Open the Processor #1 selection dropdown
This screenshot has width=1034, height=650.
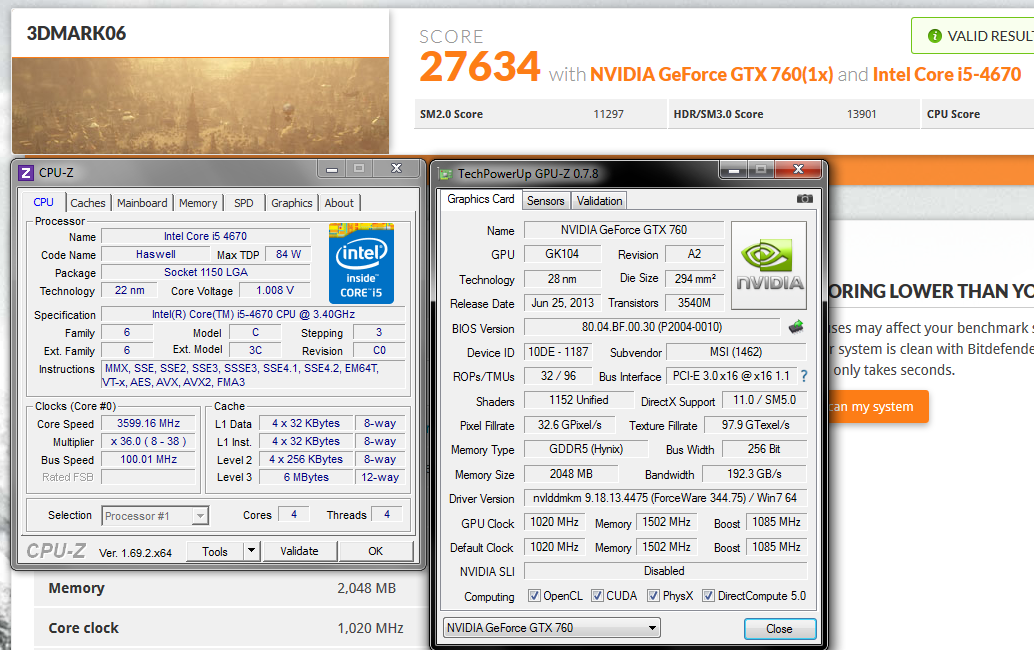200,516
